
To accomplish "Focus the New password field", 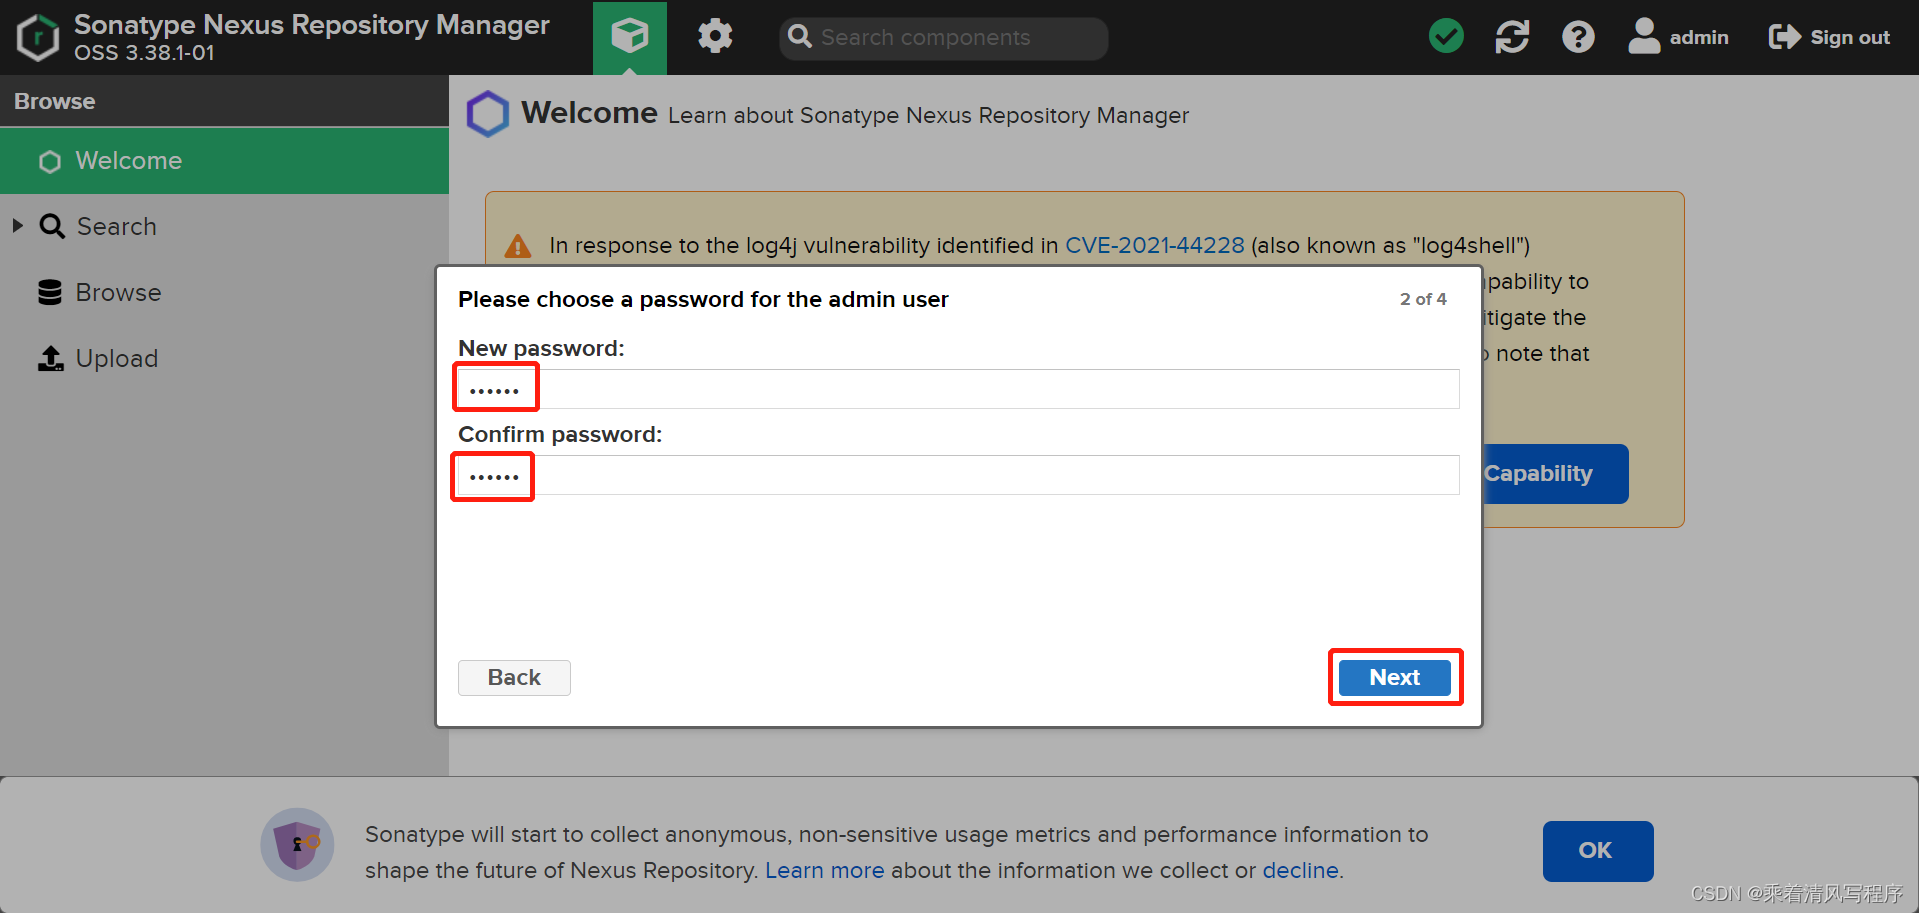I will click(959, 389).
